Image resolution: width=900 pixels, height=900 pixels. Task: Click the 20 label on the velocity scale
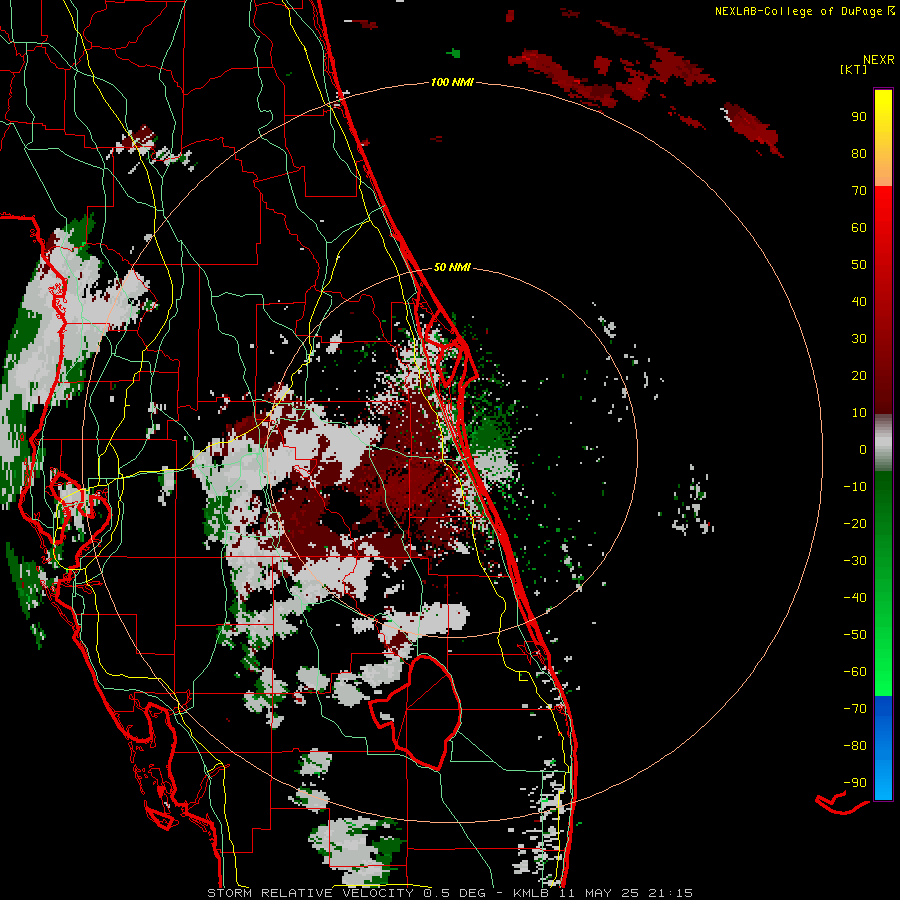click(x=859, y=375)
